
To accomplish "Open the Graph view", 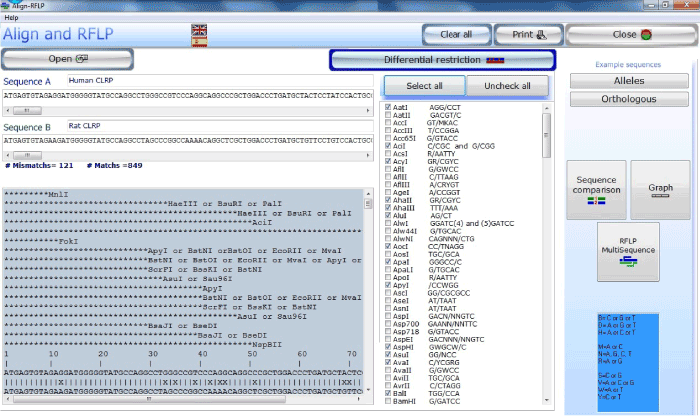I will coord(660,190).
